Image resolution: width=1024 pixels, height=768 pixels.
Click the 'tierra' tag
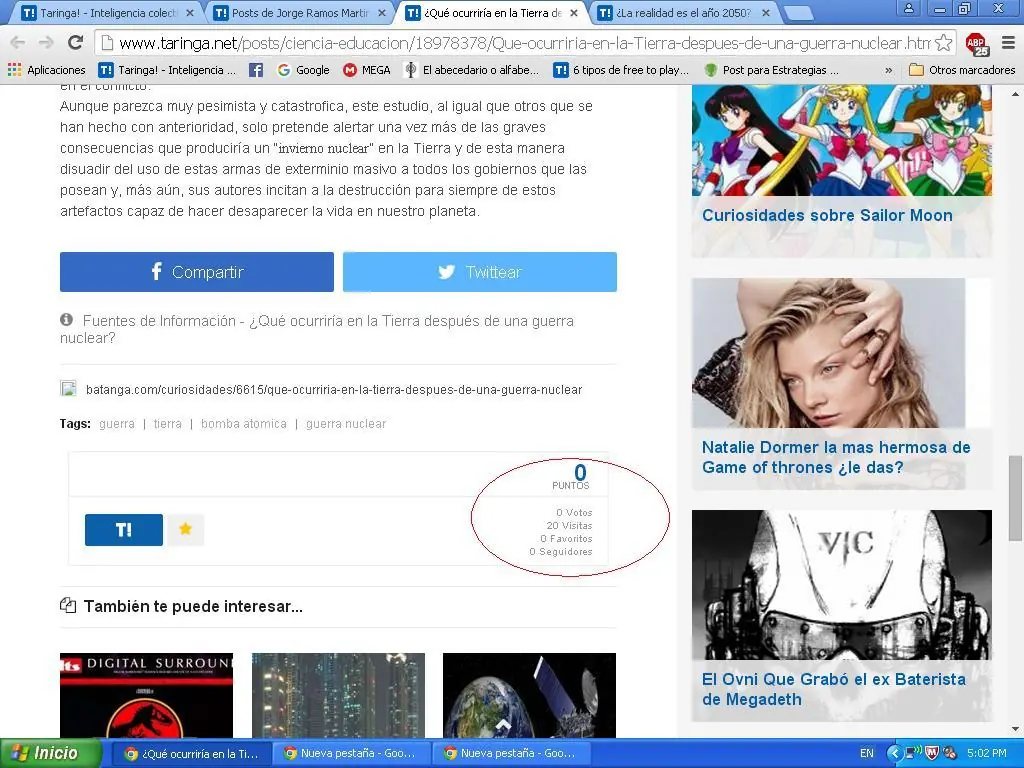(168, 424)
